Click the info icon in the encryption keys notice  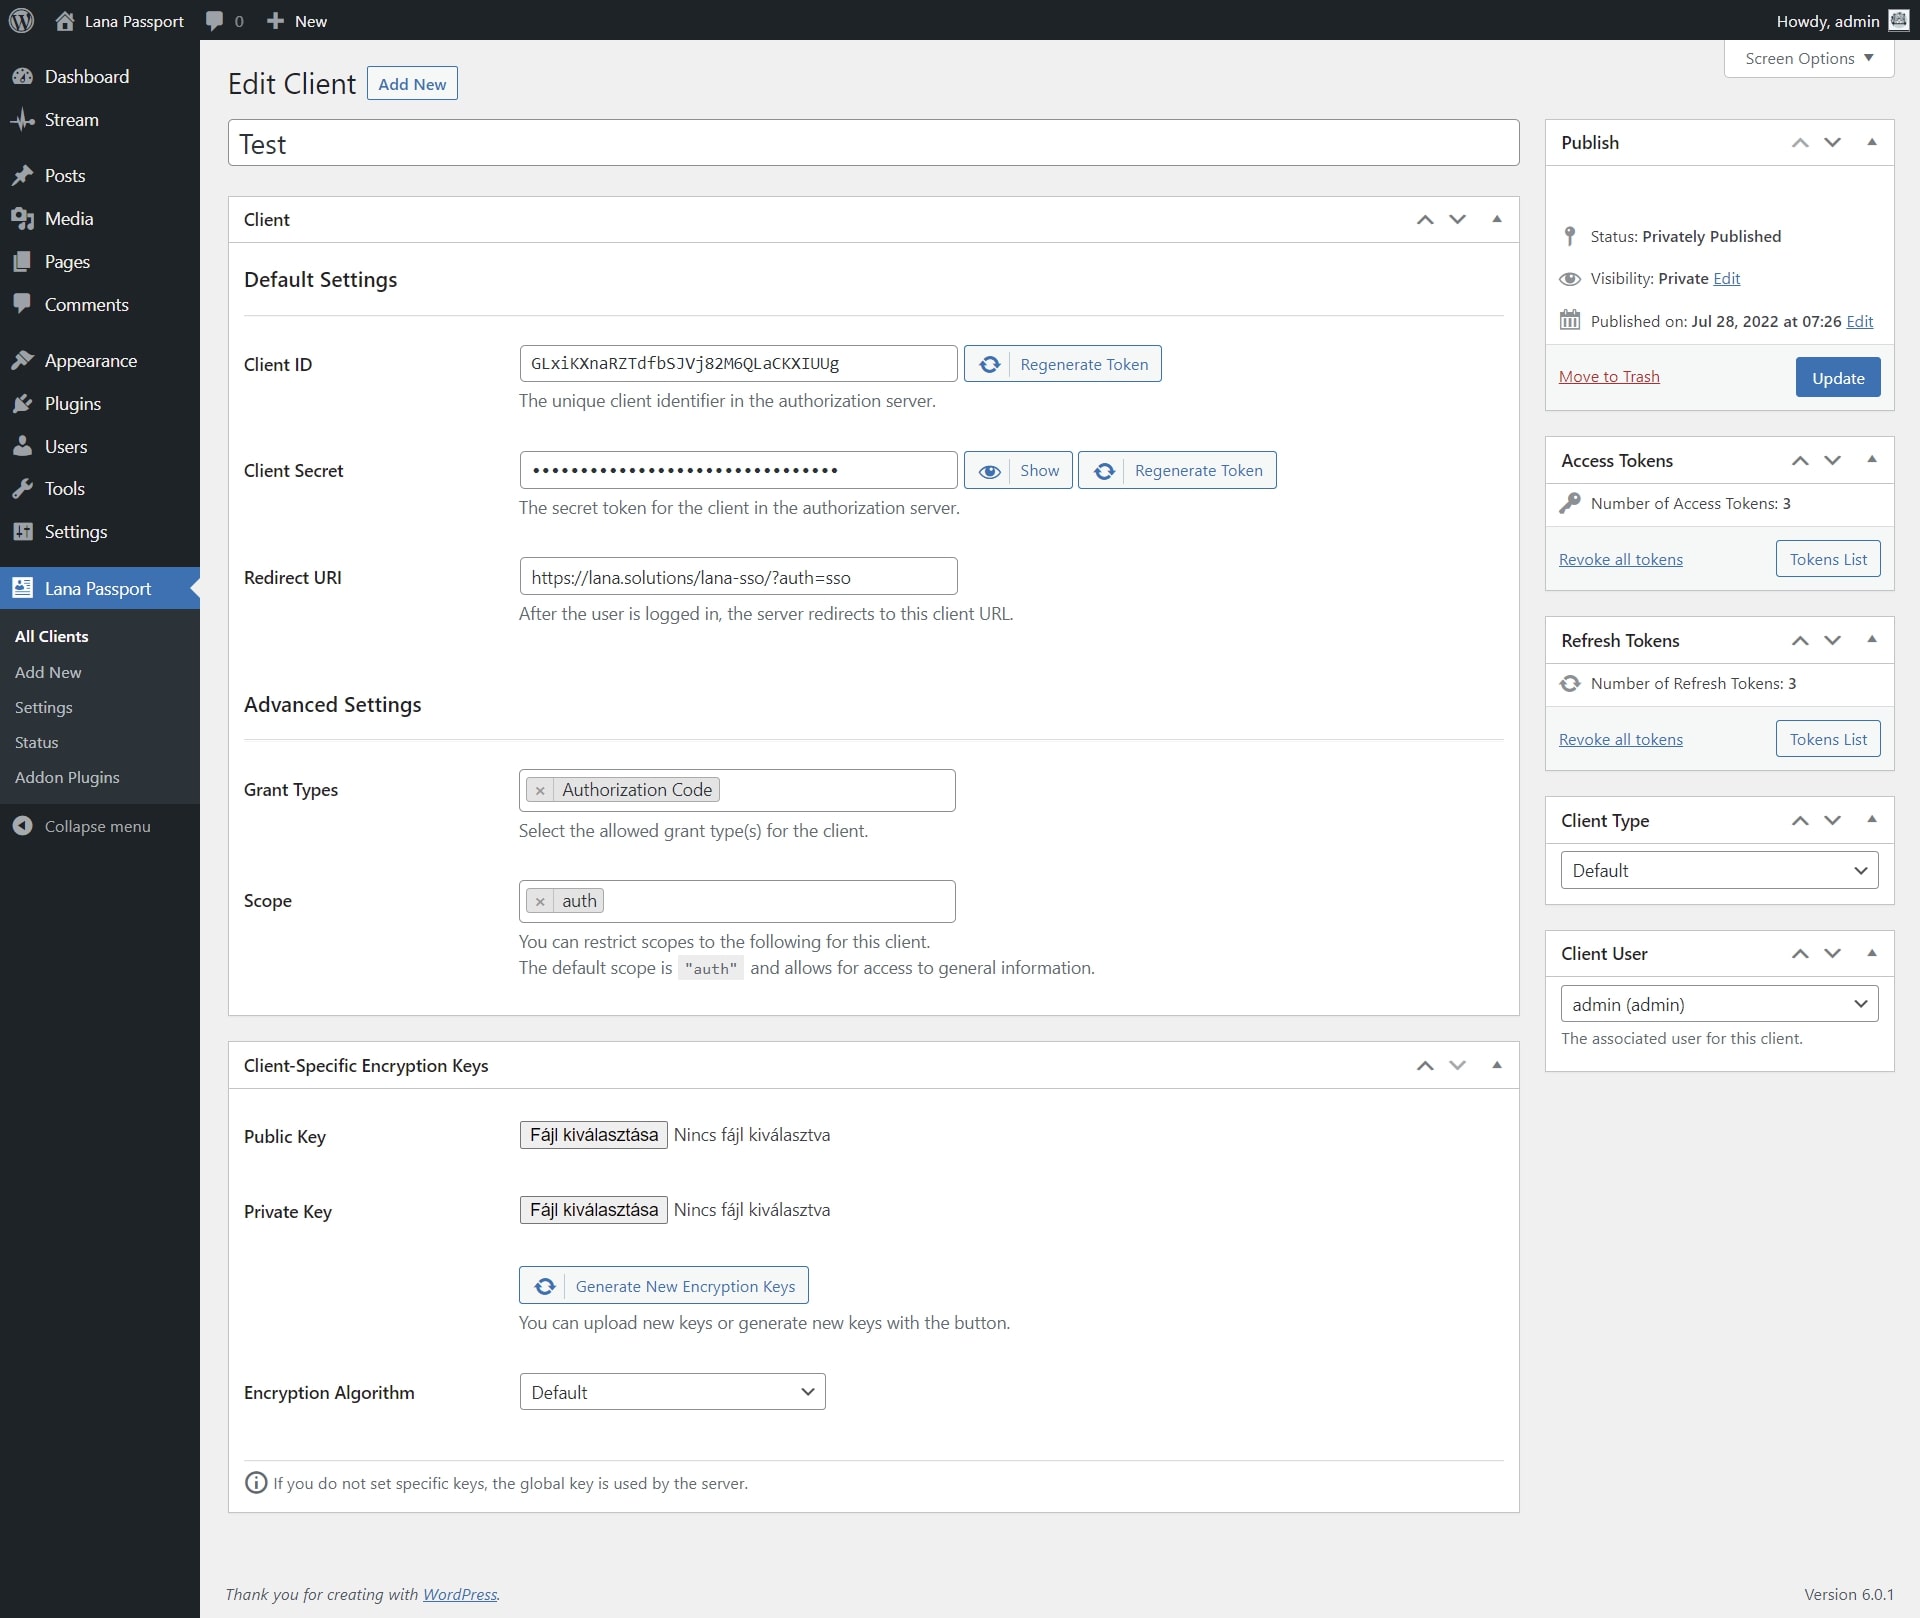pos(256,1483)
